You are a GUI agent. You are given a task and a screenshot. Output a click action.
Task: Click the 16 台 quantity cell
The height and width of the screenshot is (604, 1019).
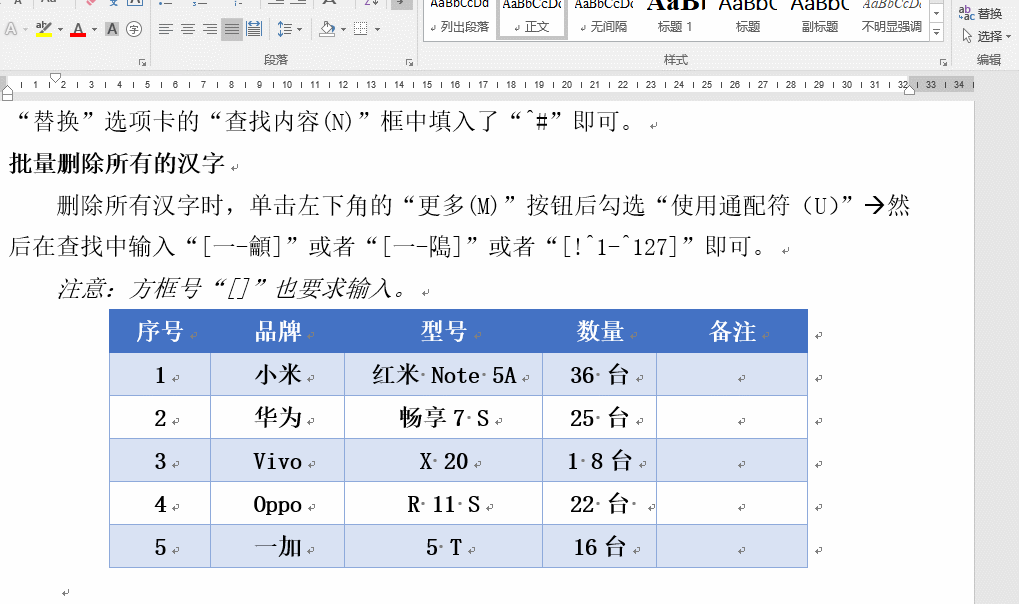(599, 547)
